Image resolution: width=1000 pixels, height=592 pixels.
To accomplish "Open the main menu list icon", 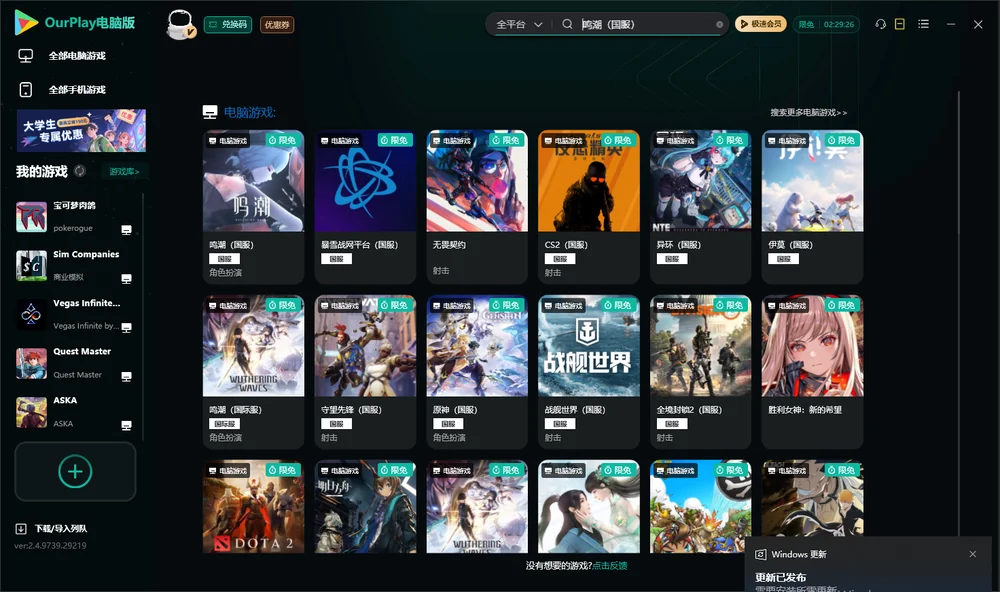I will (x=923, y=24).
